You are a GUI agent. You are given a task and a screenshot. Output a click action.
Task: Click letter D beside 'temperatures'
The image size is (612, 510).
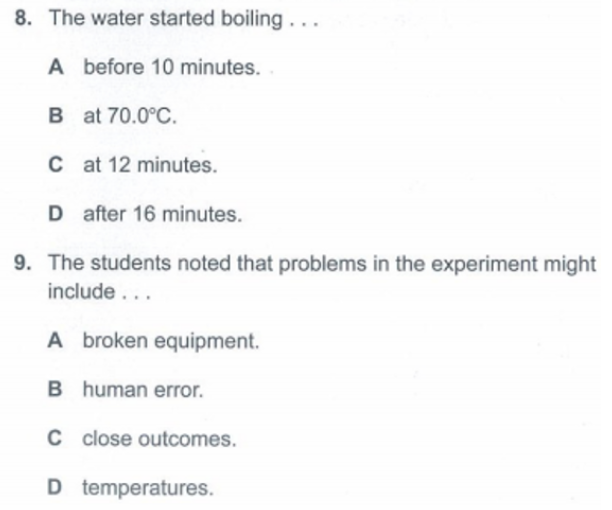pyautogui.click(x=55, y=487)
